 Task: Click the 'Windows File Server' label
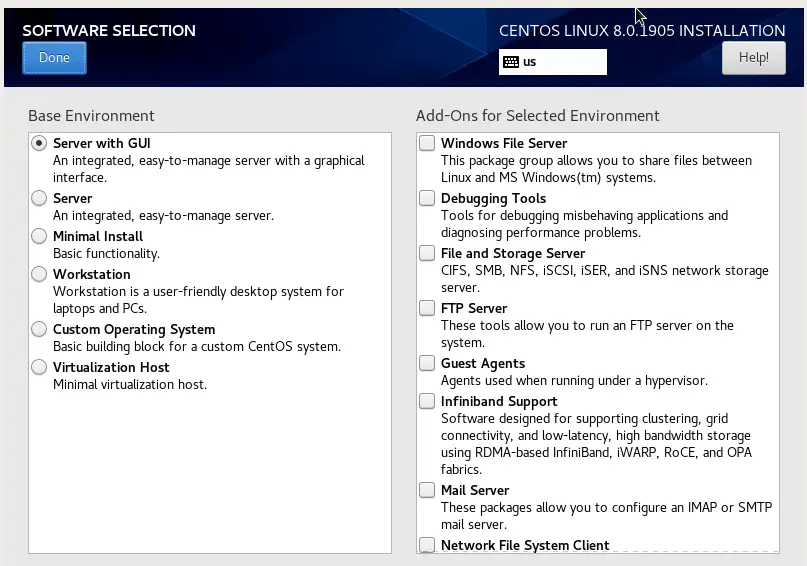[504, 143]
